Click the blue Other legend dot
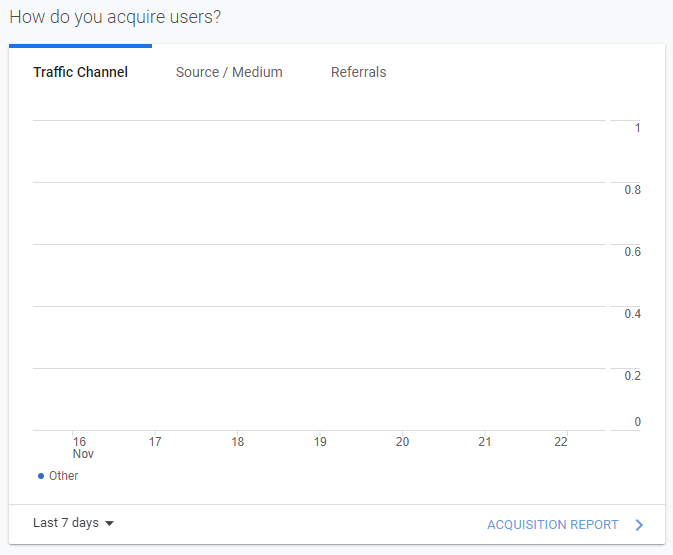 pos(41,476)
